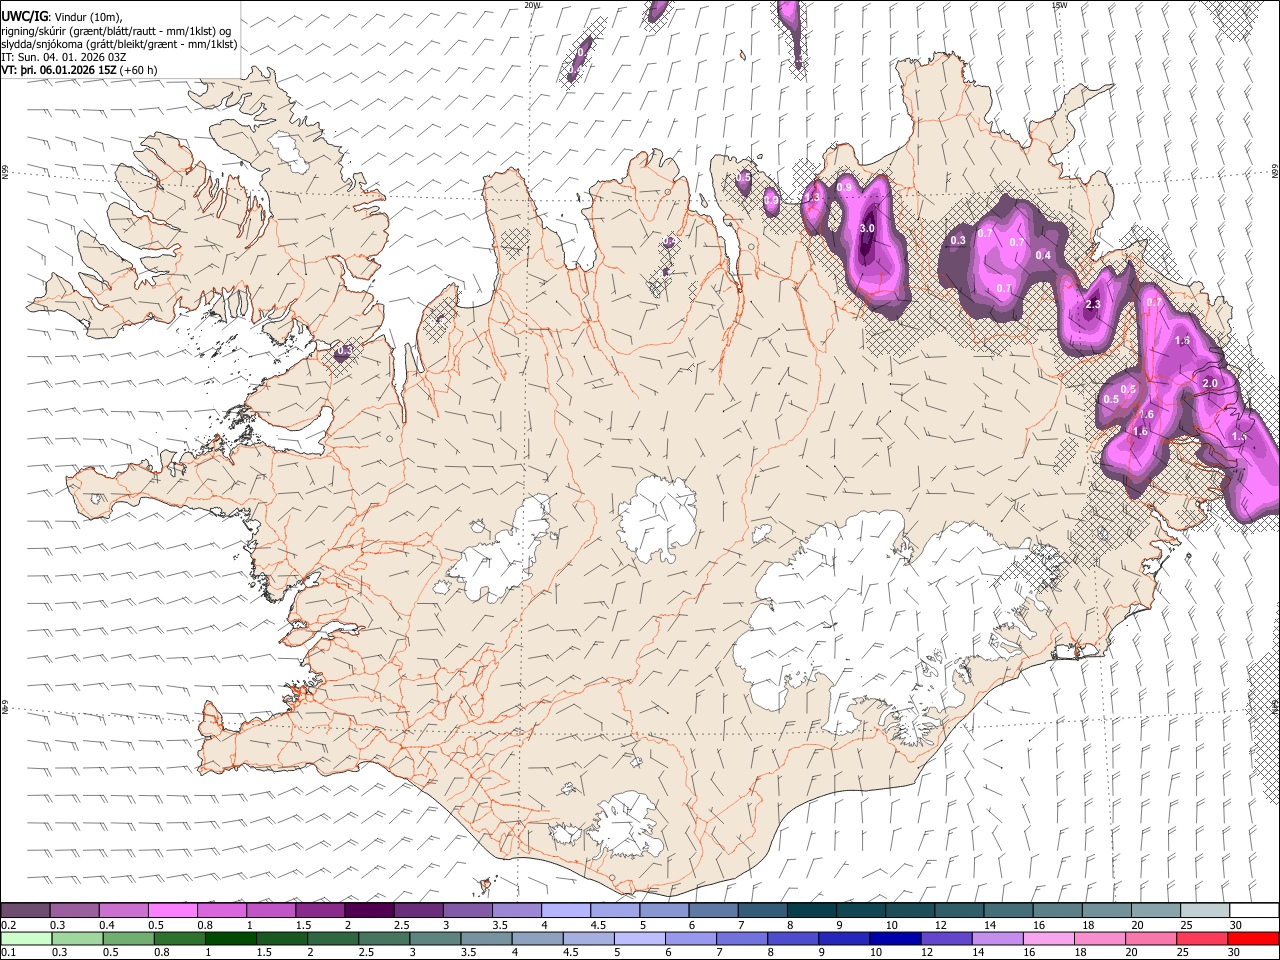Select the light green 0.3 rain legend swatch
The image size is (1280, 960).
point(77,939)
